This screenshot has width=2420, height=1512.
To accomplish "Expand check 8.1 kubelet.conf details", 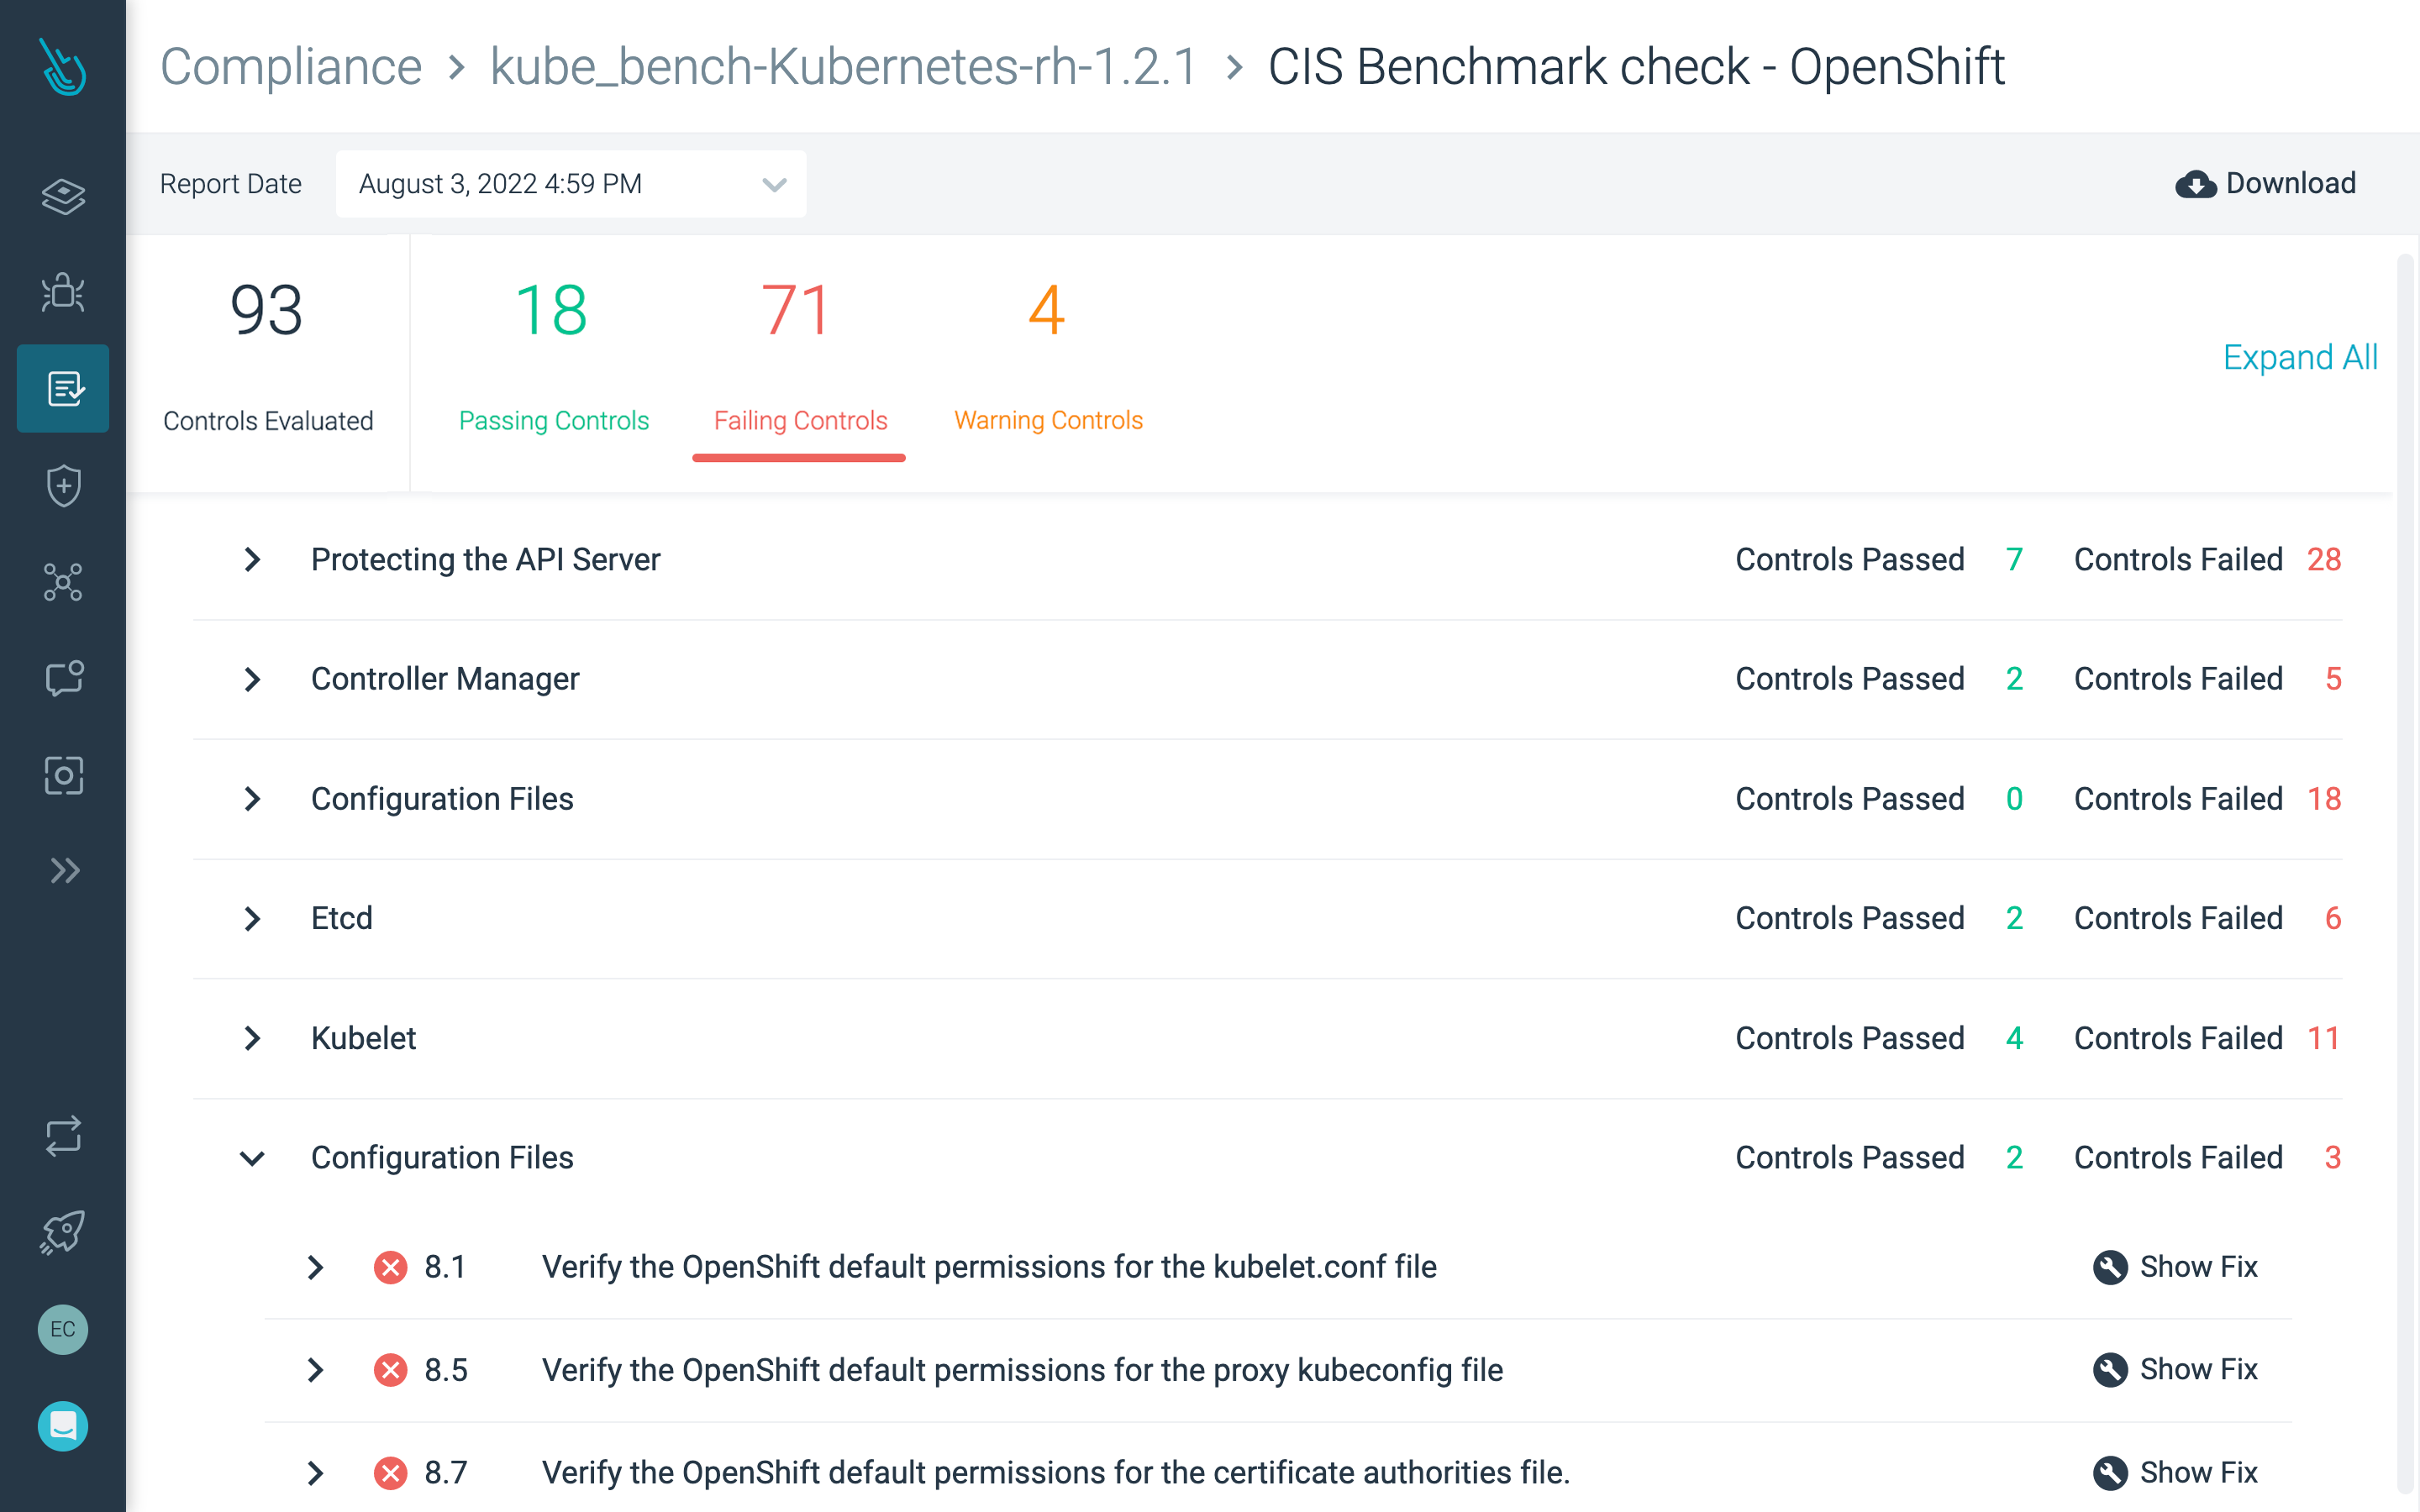I will point(315,1267).
